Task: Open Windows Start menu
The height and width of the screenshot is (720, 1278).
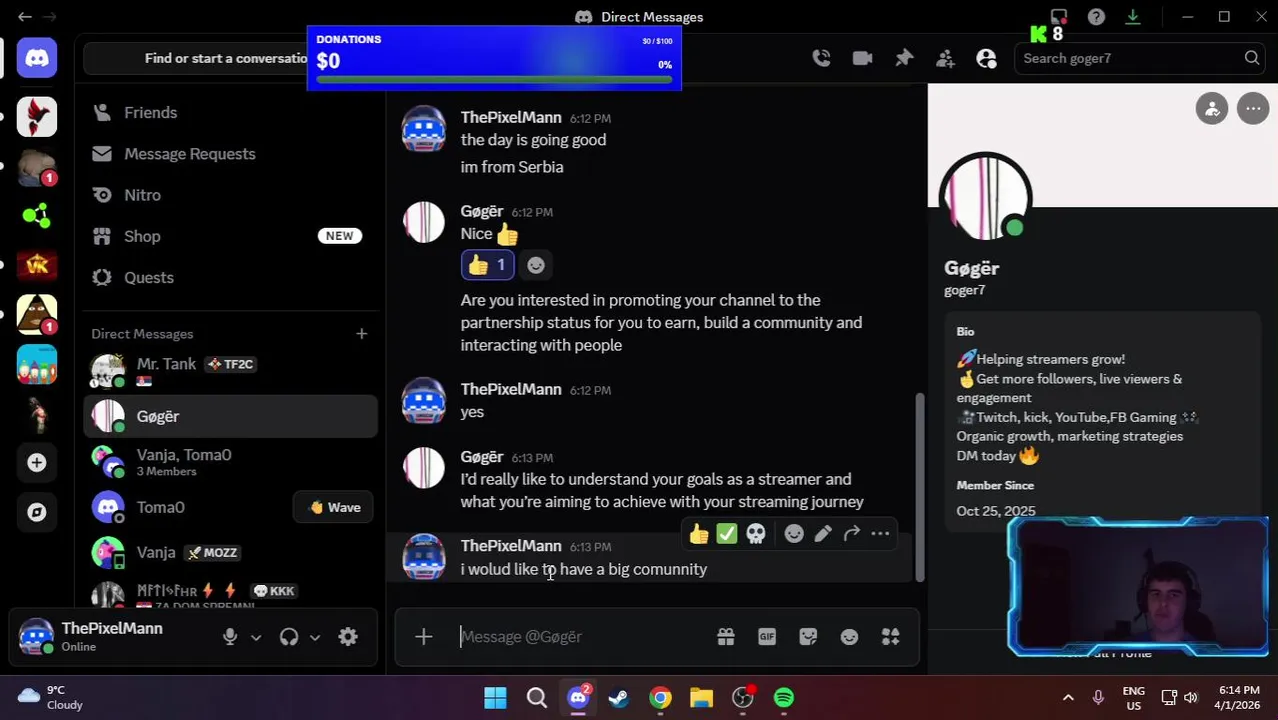Action: pos(495,698)
